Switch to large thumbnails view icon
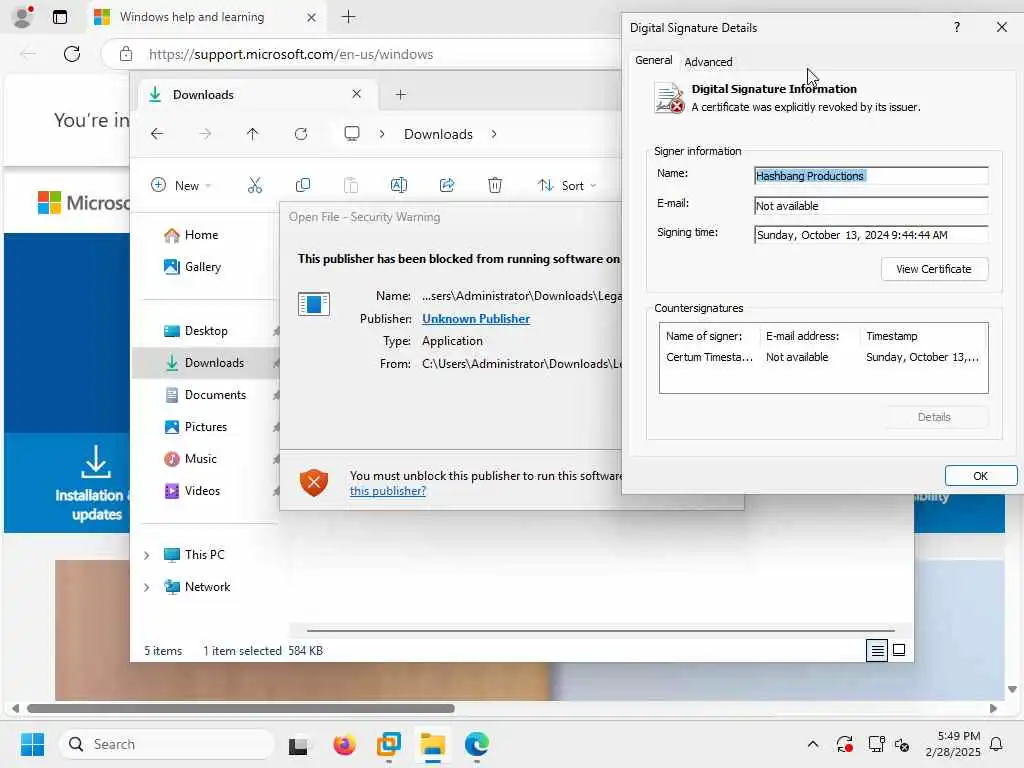The width and height of the screenshot is (1024, 768). click(899, 650)
